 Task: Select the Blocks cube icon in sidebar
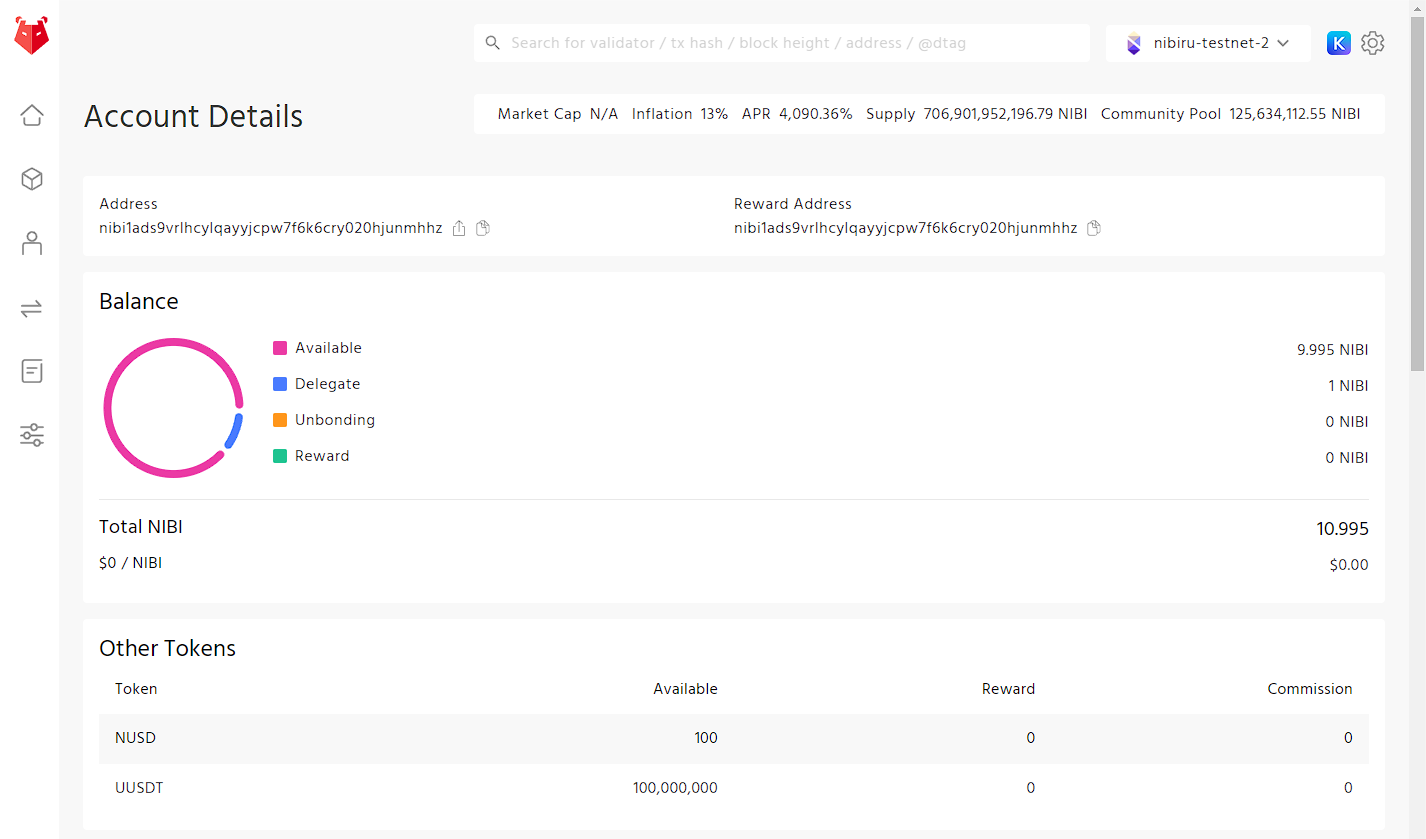pos(31,179)
